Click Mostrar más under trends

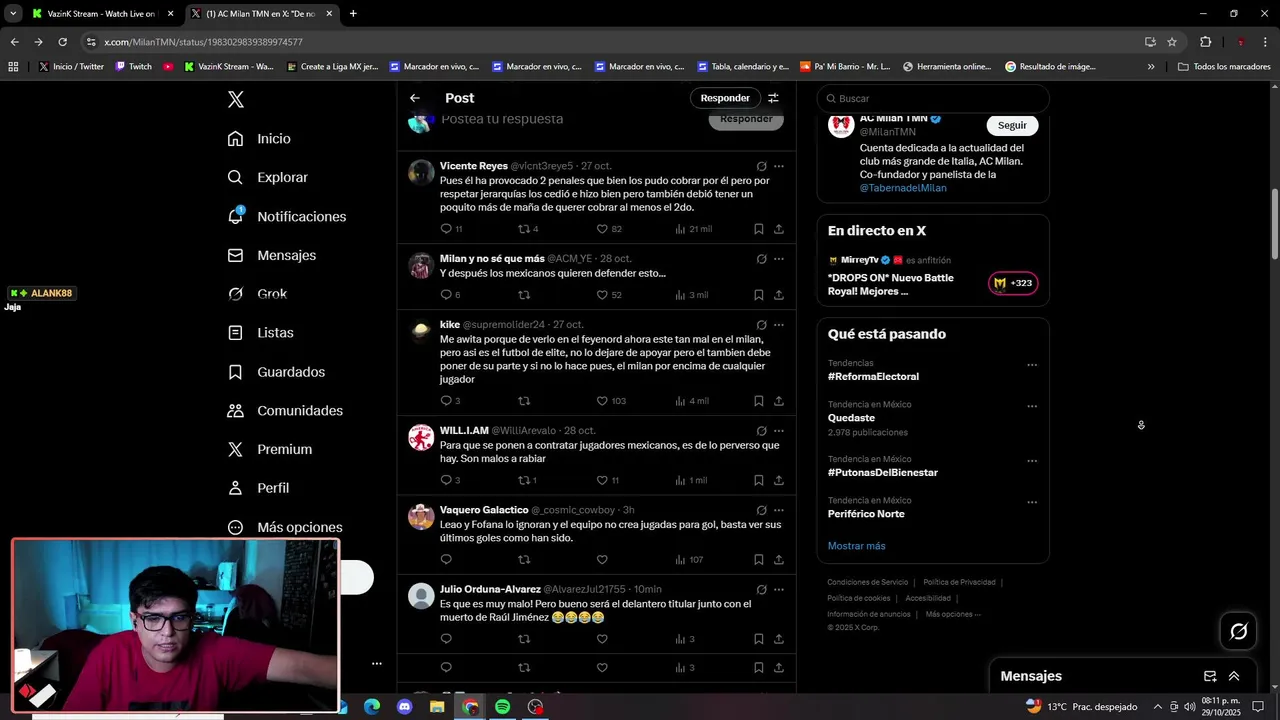(x=856, y=546)
